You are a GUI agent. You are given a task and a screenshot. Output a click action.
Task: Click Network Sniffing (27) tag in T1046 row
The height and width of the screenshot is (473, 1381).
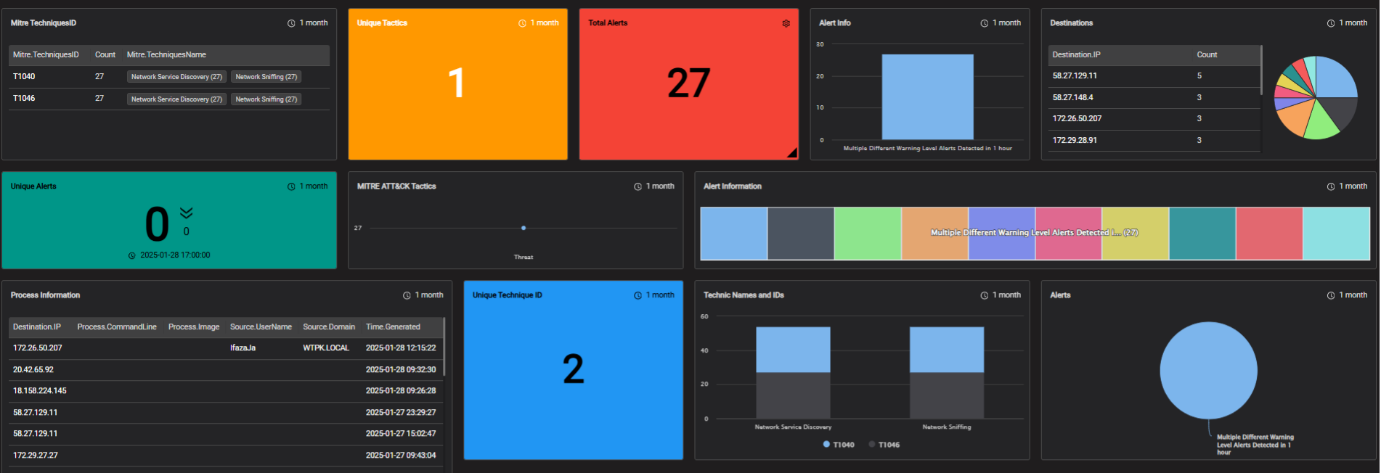pos(267,99)
